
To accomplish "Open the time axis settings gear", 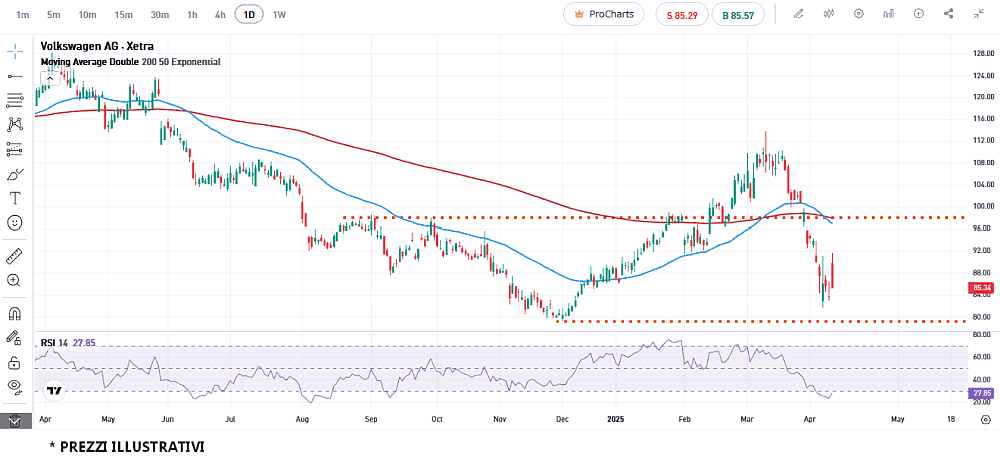I will pos(985,420).
